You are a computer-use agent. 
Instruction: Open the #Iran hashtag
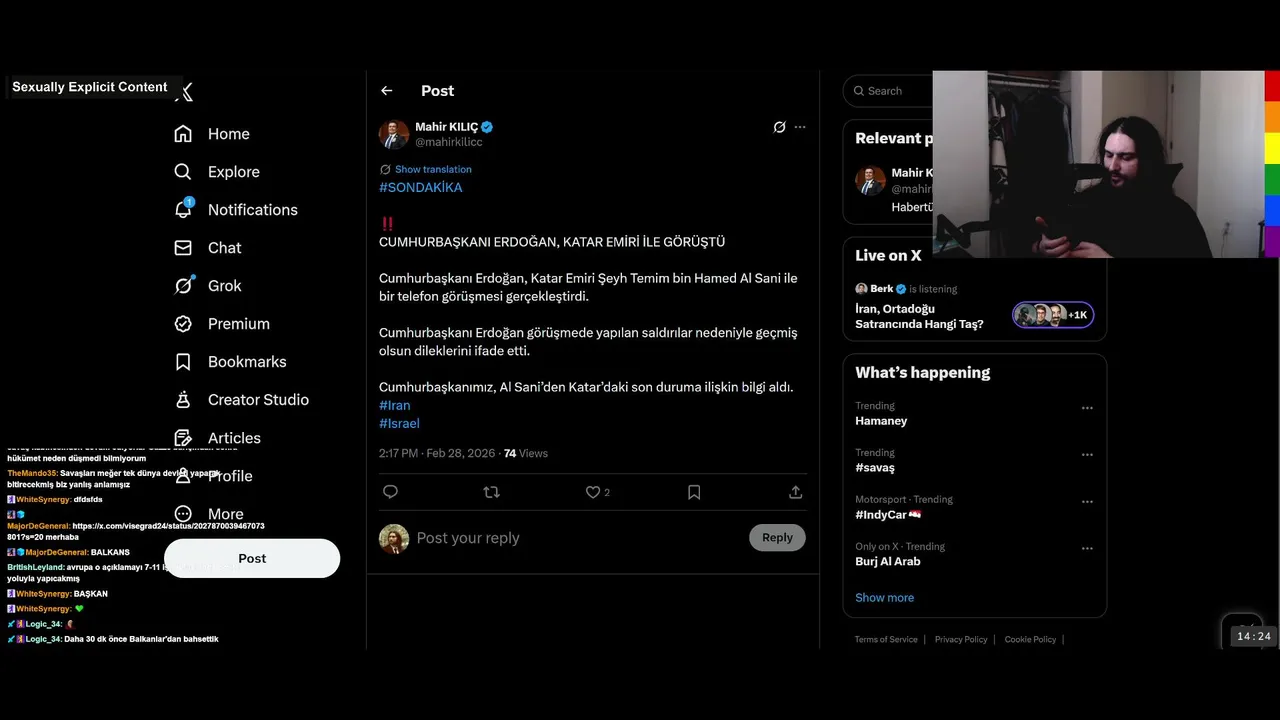(395, 405)
